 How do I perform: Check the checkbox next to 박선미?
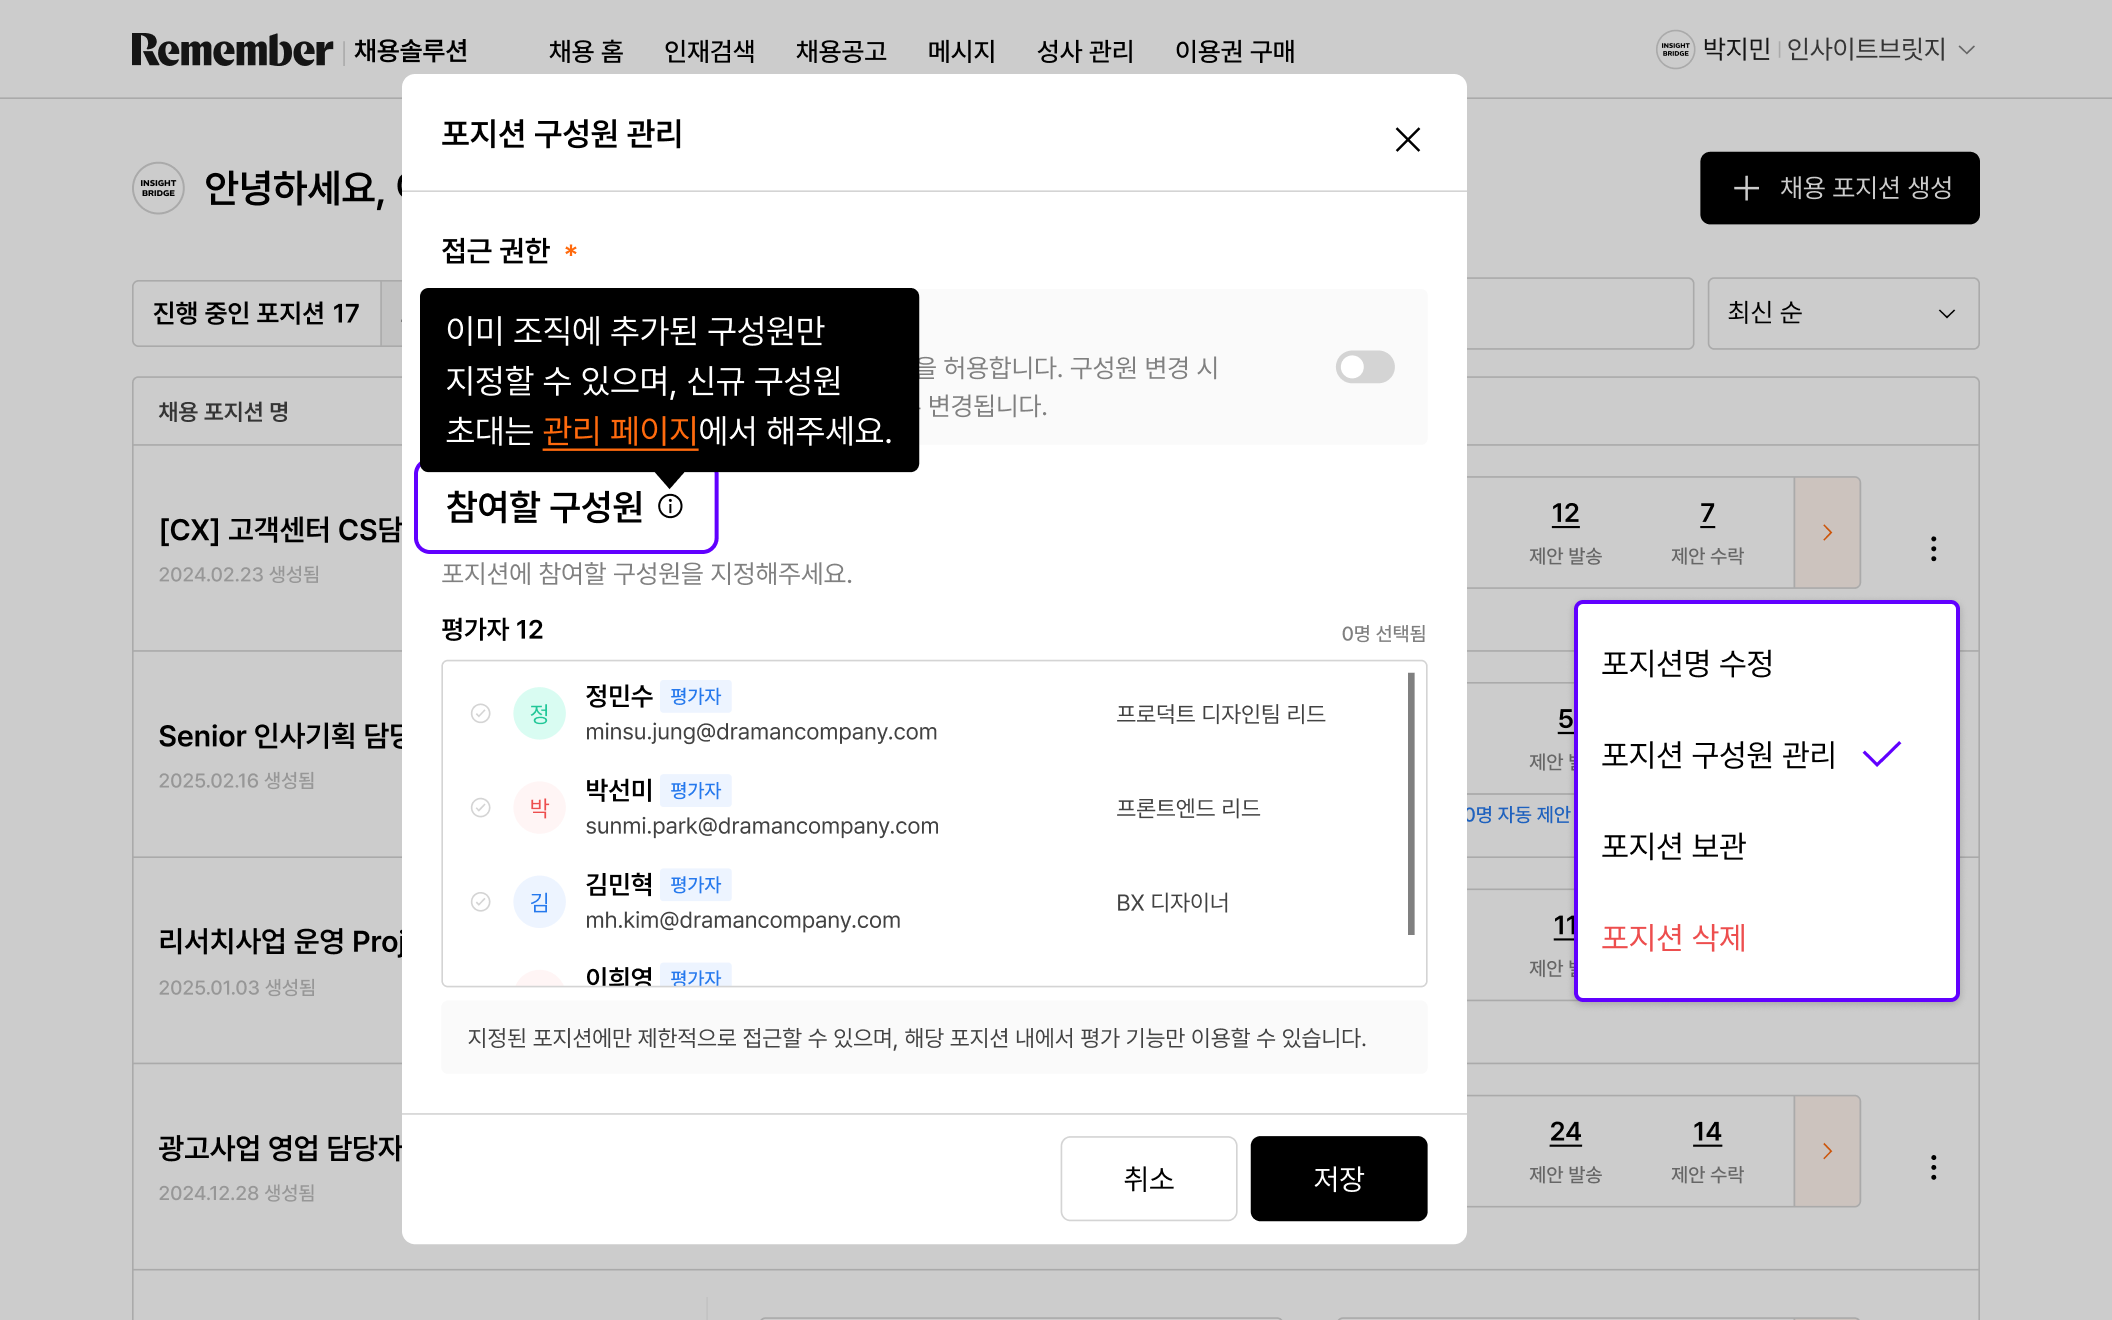point(480,807)
